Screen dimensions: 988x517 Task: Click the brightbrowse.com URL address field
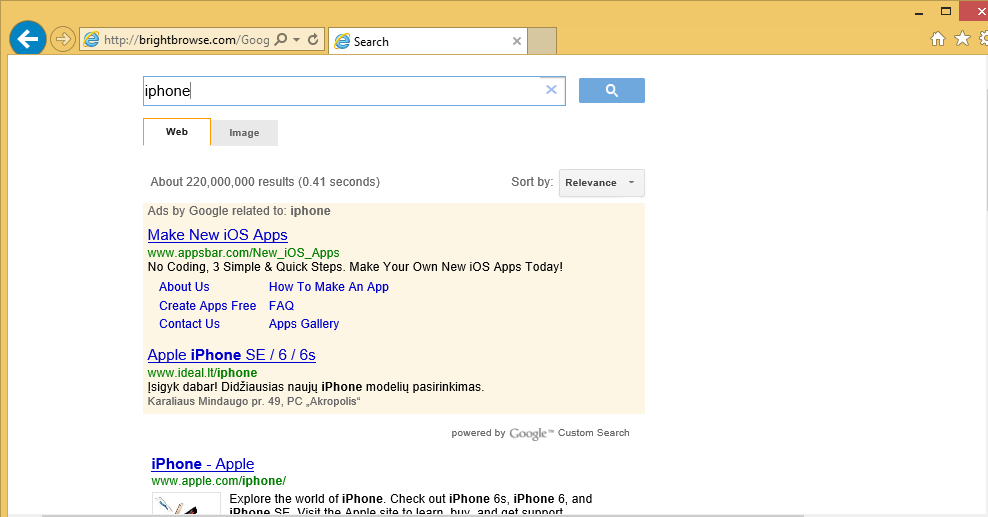point(186,40)
